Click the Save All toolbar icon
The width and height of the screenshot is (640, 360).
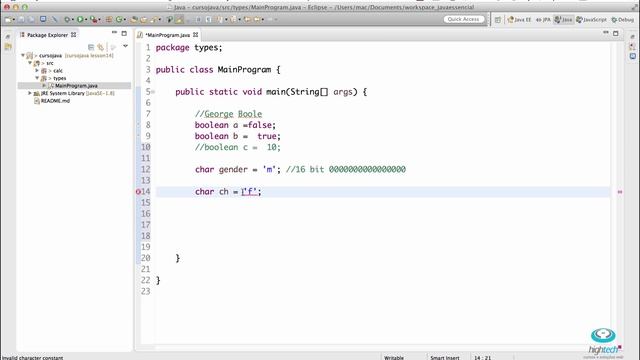tap(31, 20)
